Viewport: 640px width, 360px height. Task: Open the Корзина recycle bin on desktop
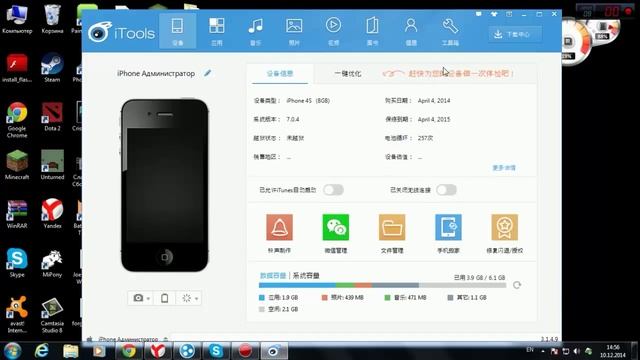[x=52, y=19]
